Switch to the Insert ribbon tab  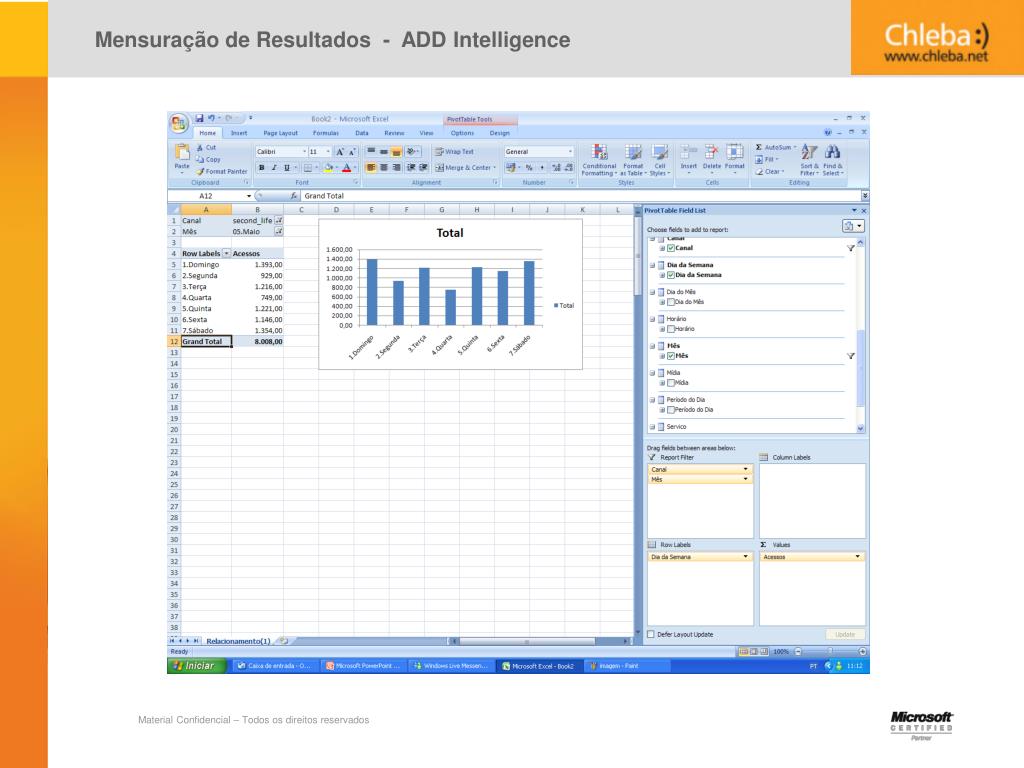239,133
